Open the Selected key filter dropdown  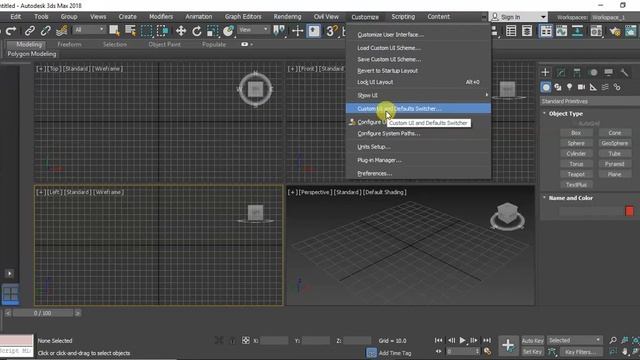pyautogui.click(x=574, y=340)
